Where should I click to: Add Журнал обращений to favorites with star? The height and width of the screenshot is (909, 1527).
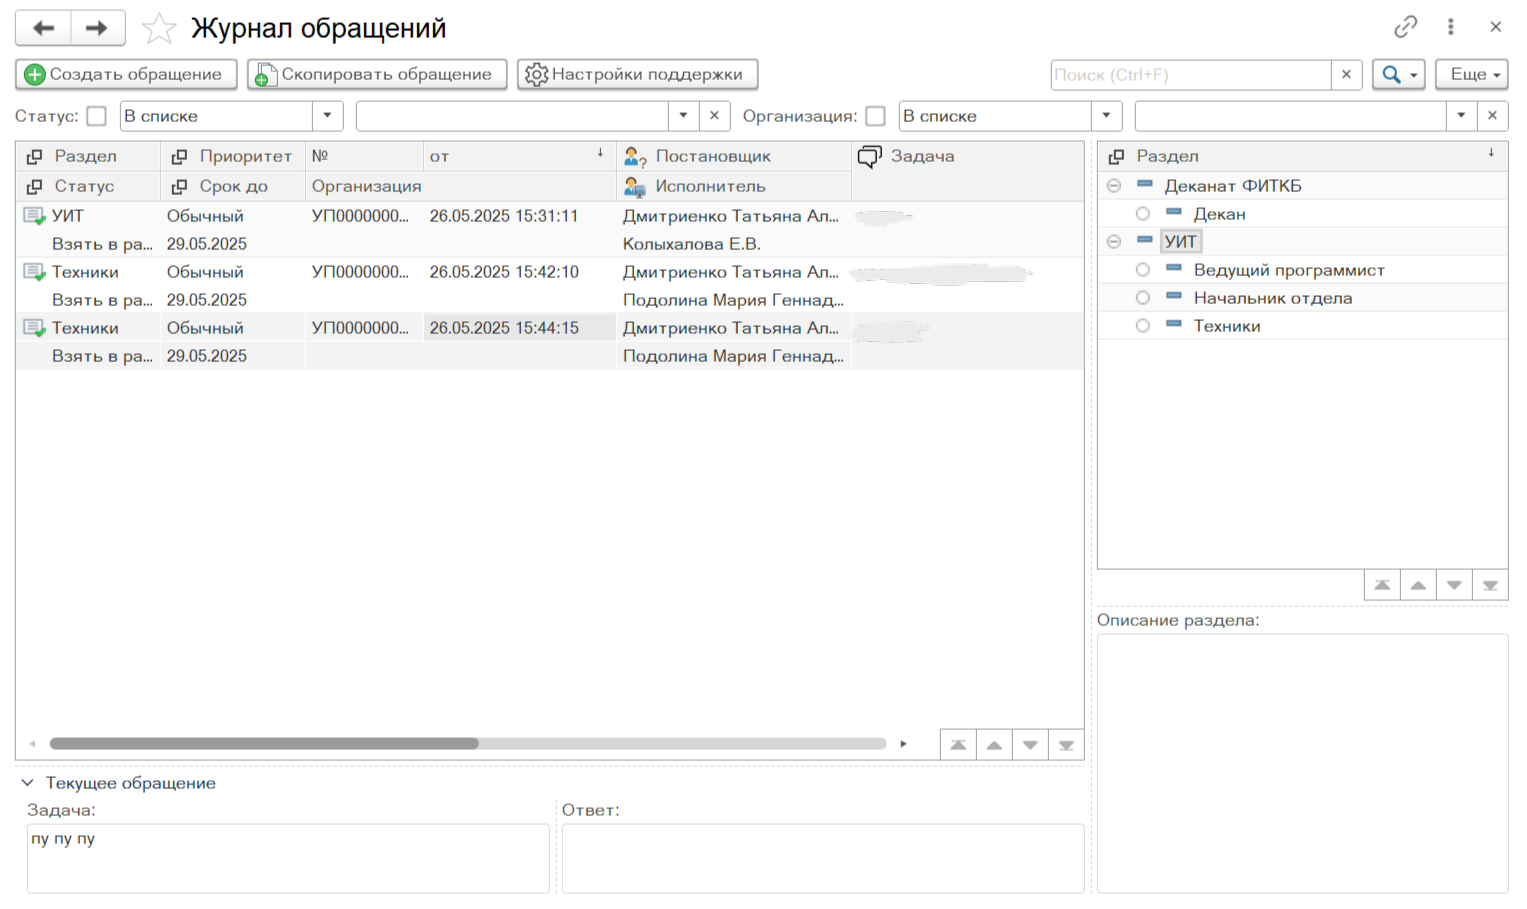[158, 29]
